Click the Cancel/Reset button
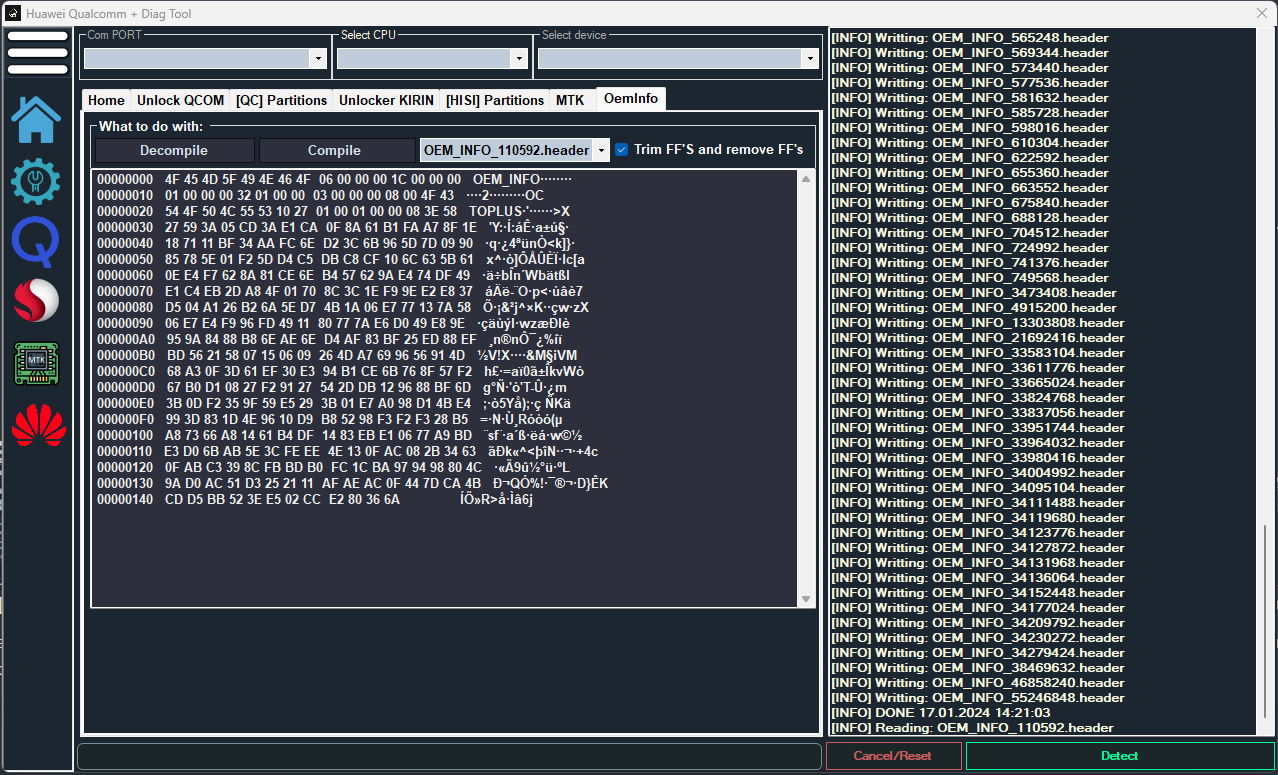The width and height of the screenshot is (1278, 775). pos(893,756)
